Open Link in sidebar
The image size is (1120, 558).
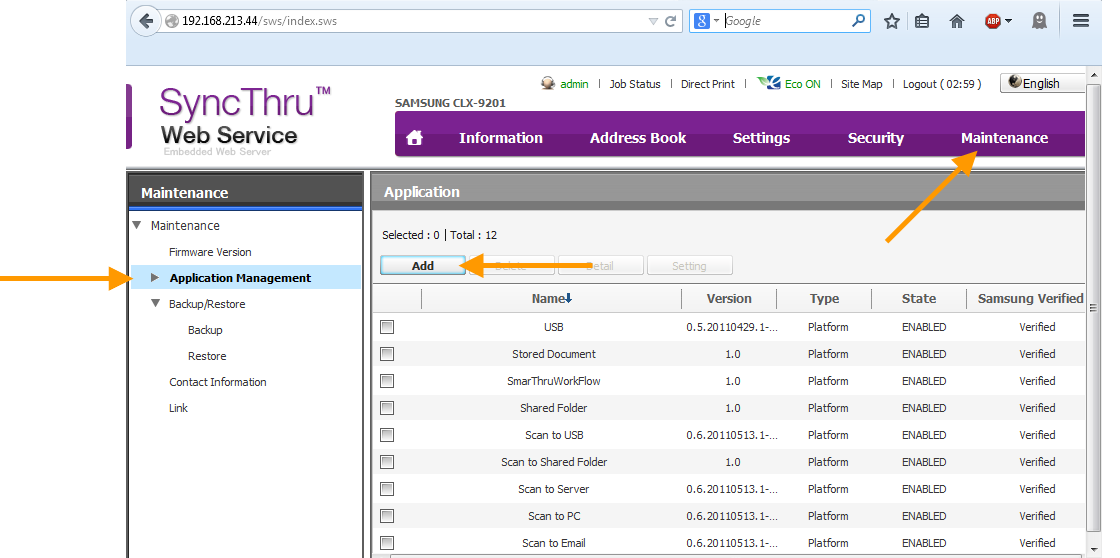(179, 408)
